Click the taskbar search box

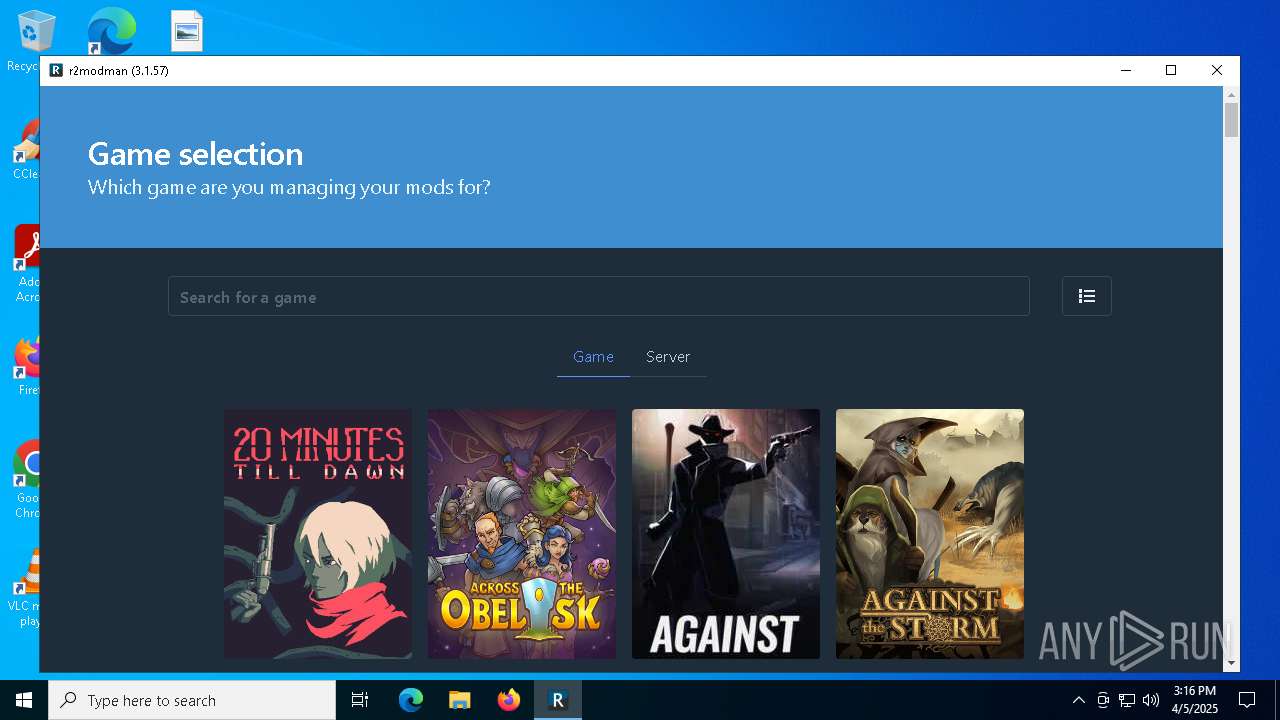[x=192, y=700]
